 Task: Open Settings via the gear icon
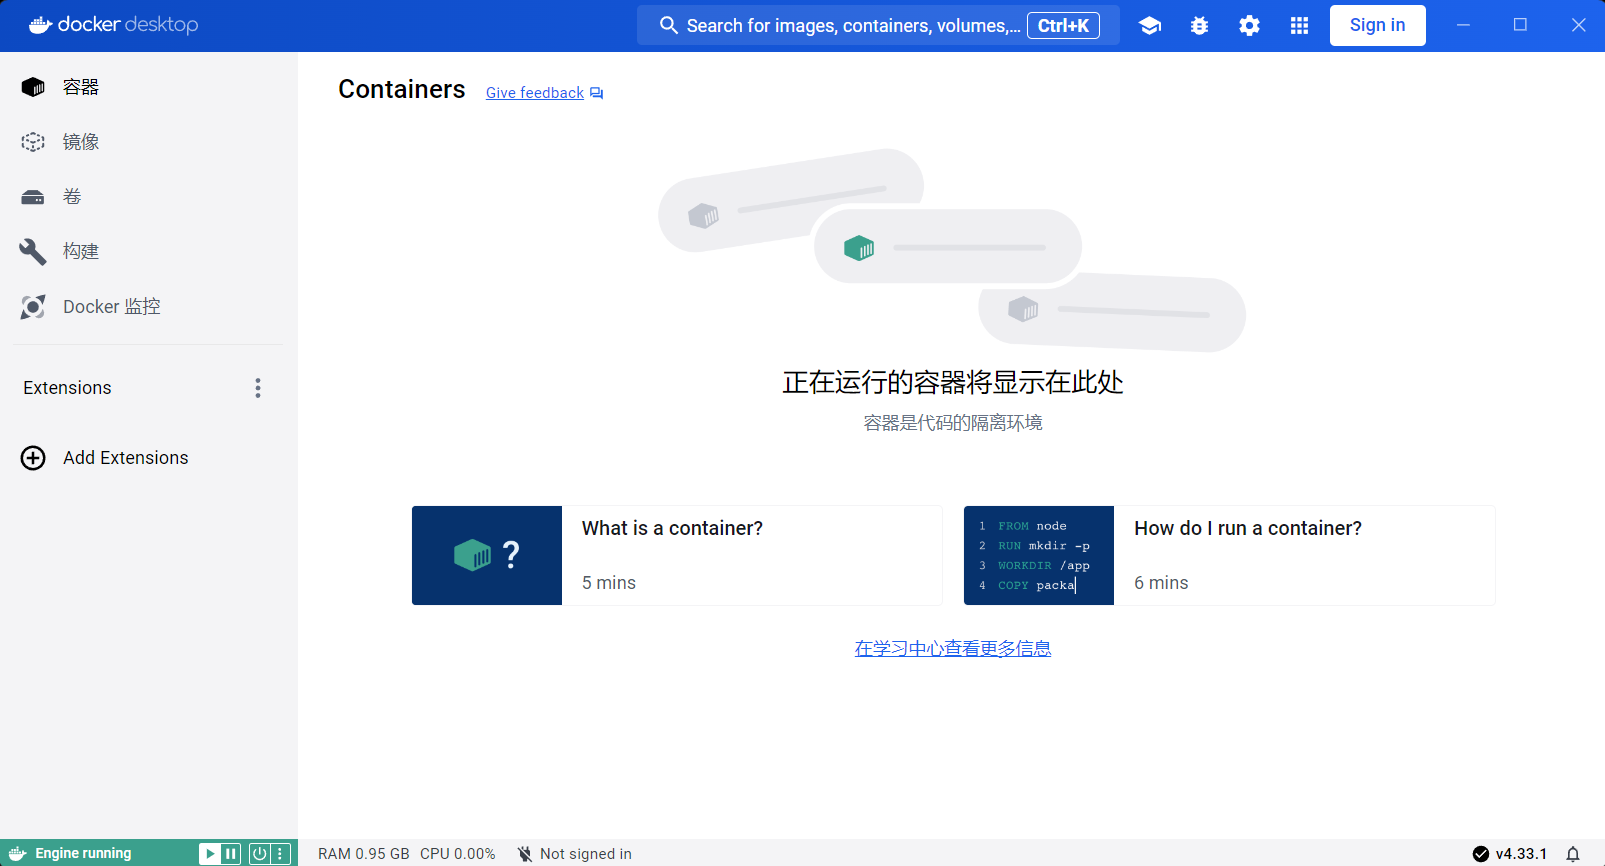[1249, 26]
